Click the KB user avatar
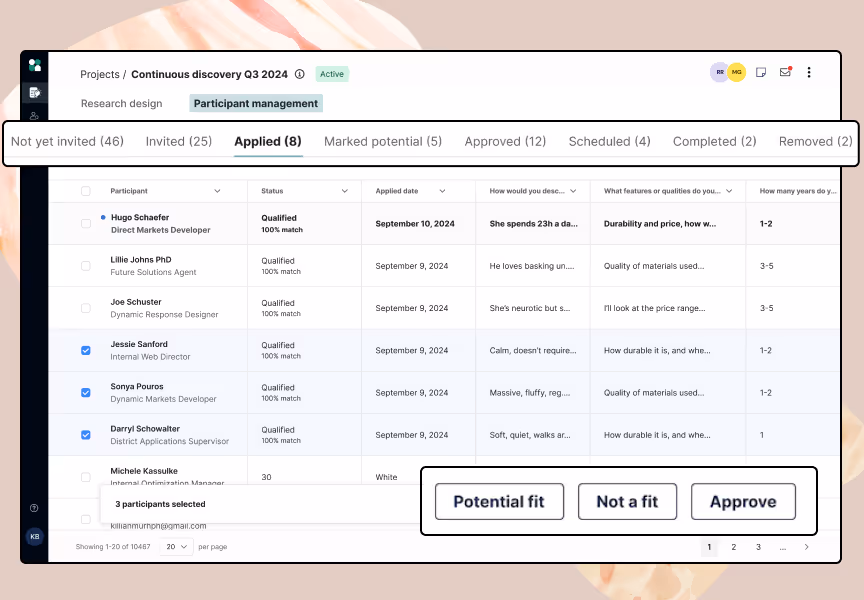 pos(35,536)
